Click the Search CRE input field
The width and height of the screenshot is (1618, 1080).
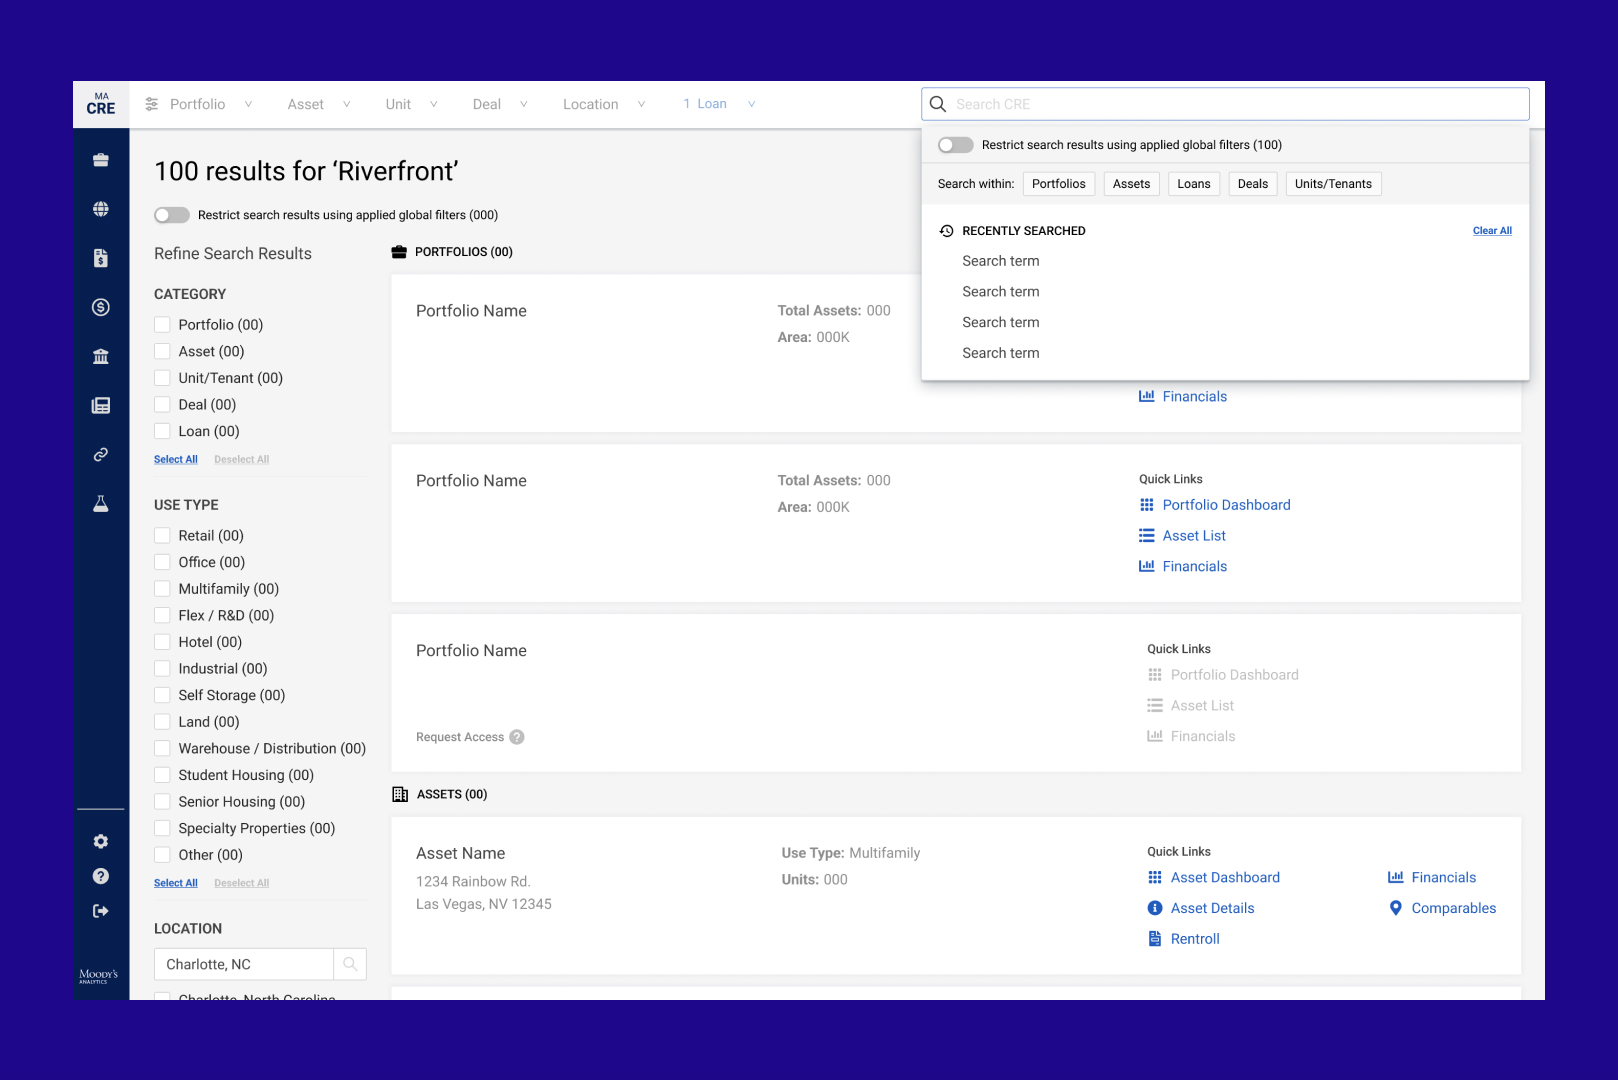click(1236, 104)
